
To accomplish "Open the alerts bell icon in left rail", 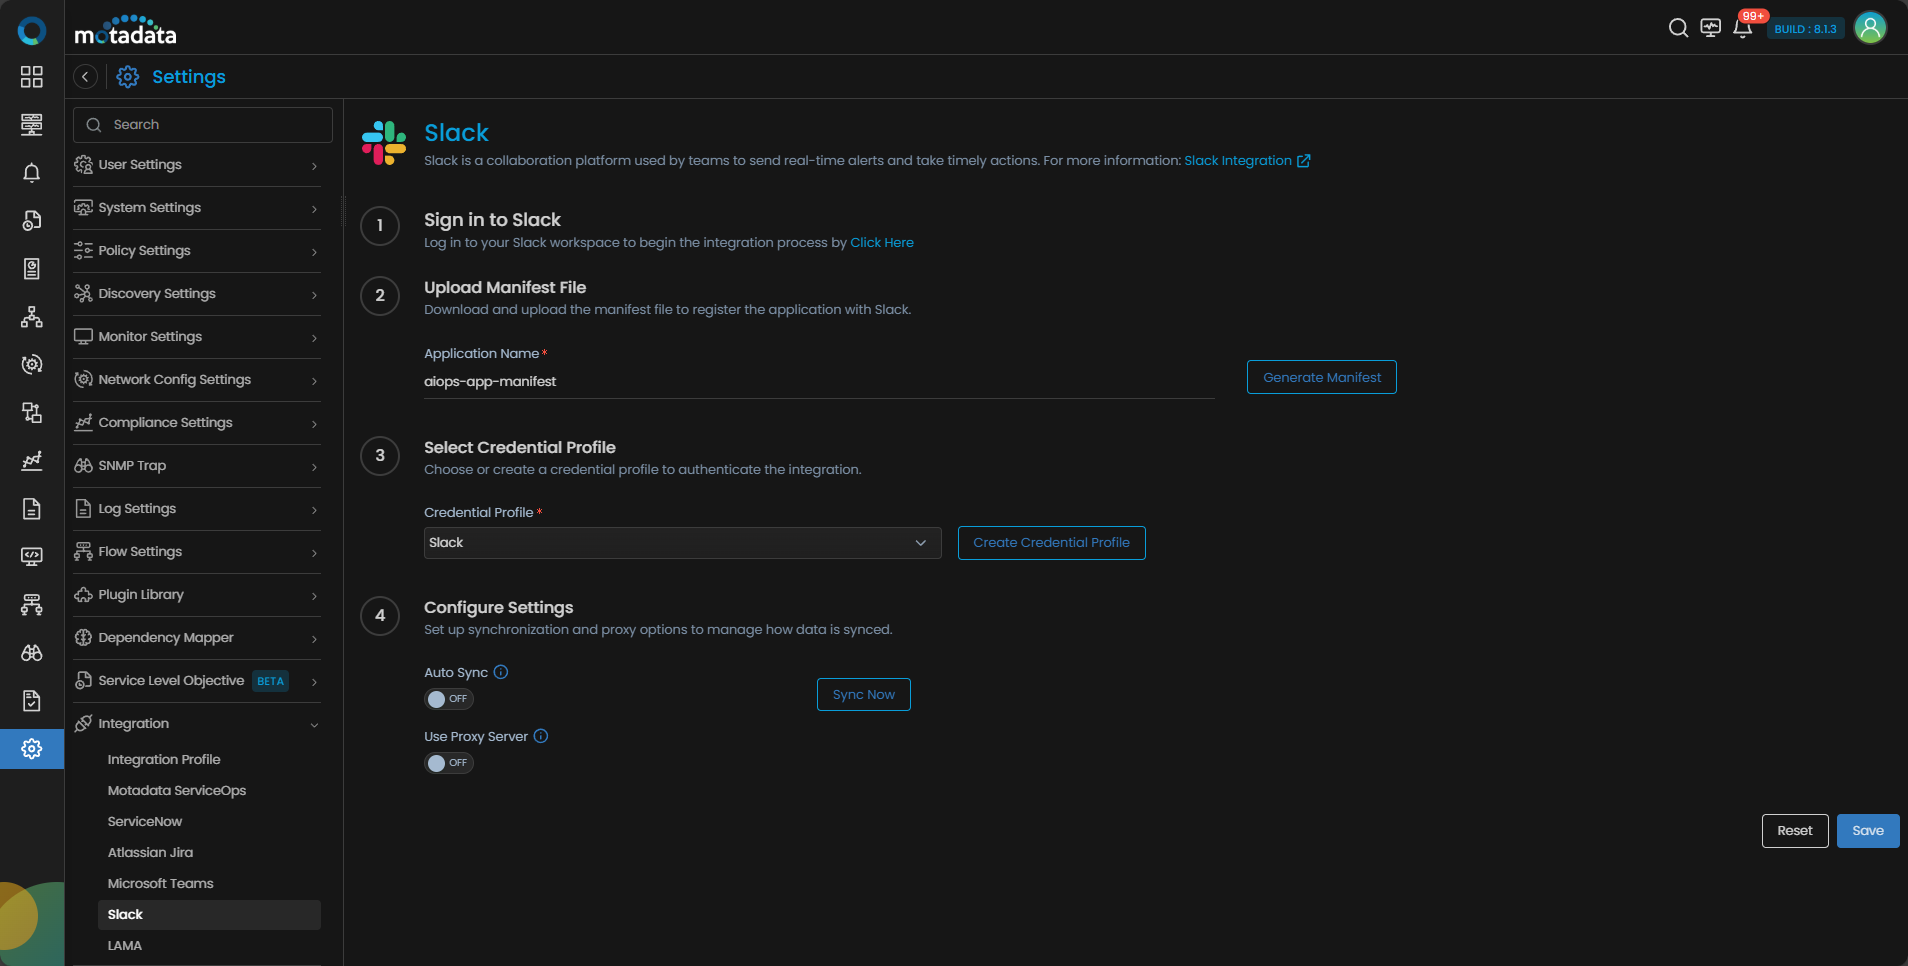I will [x=32, y=173].
